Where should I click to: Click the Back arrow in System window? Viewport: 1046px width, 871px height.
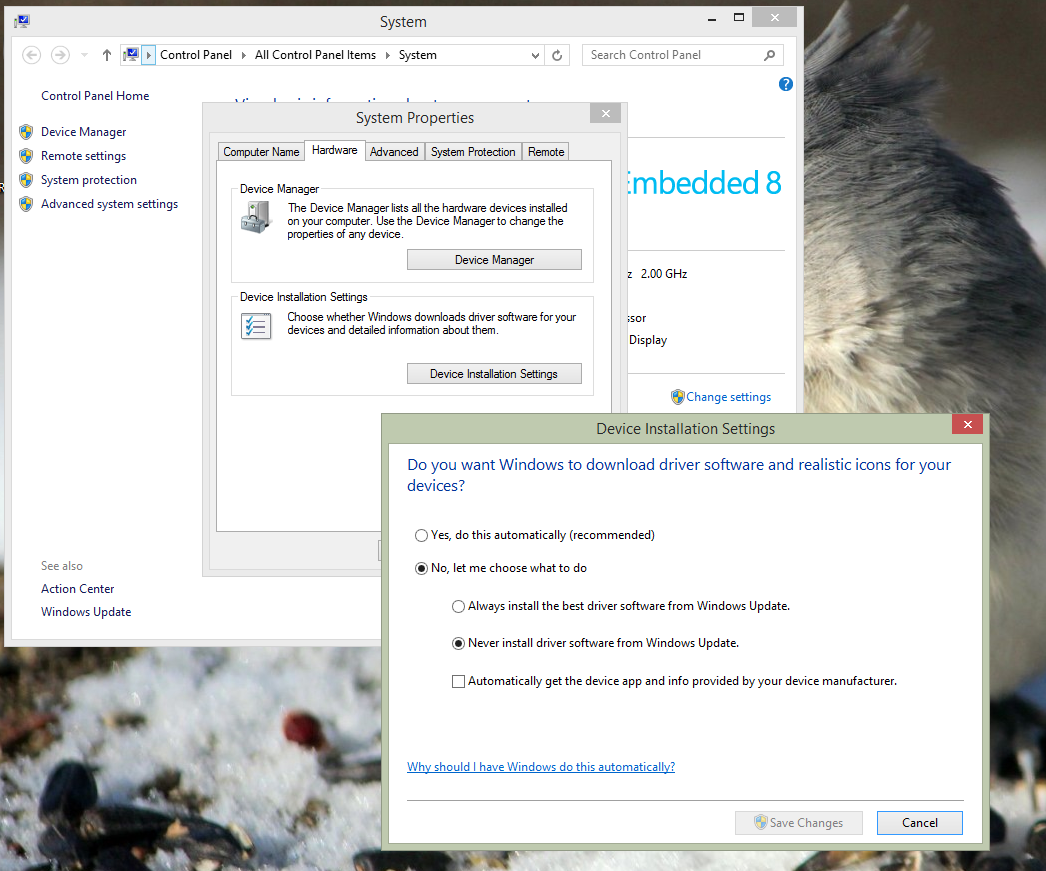[31, 55]
